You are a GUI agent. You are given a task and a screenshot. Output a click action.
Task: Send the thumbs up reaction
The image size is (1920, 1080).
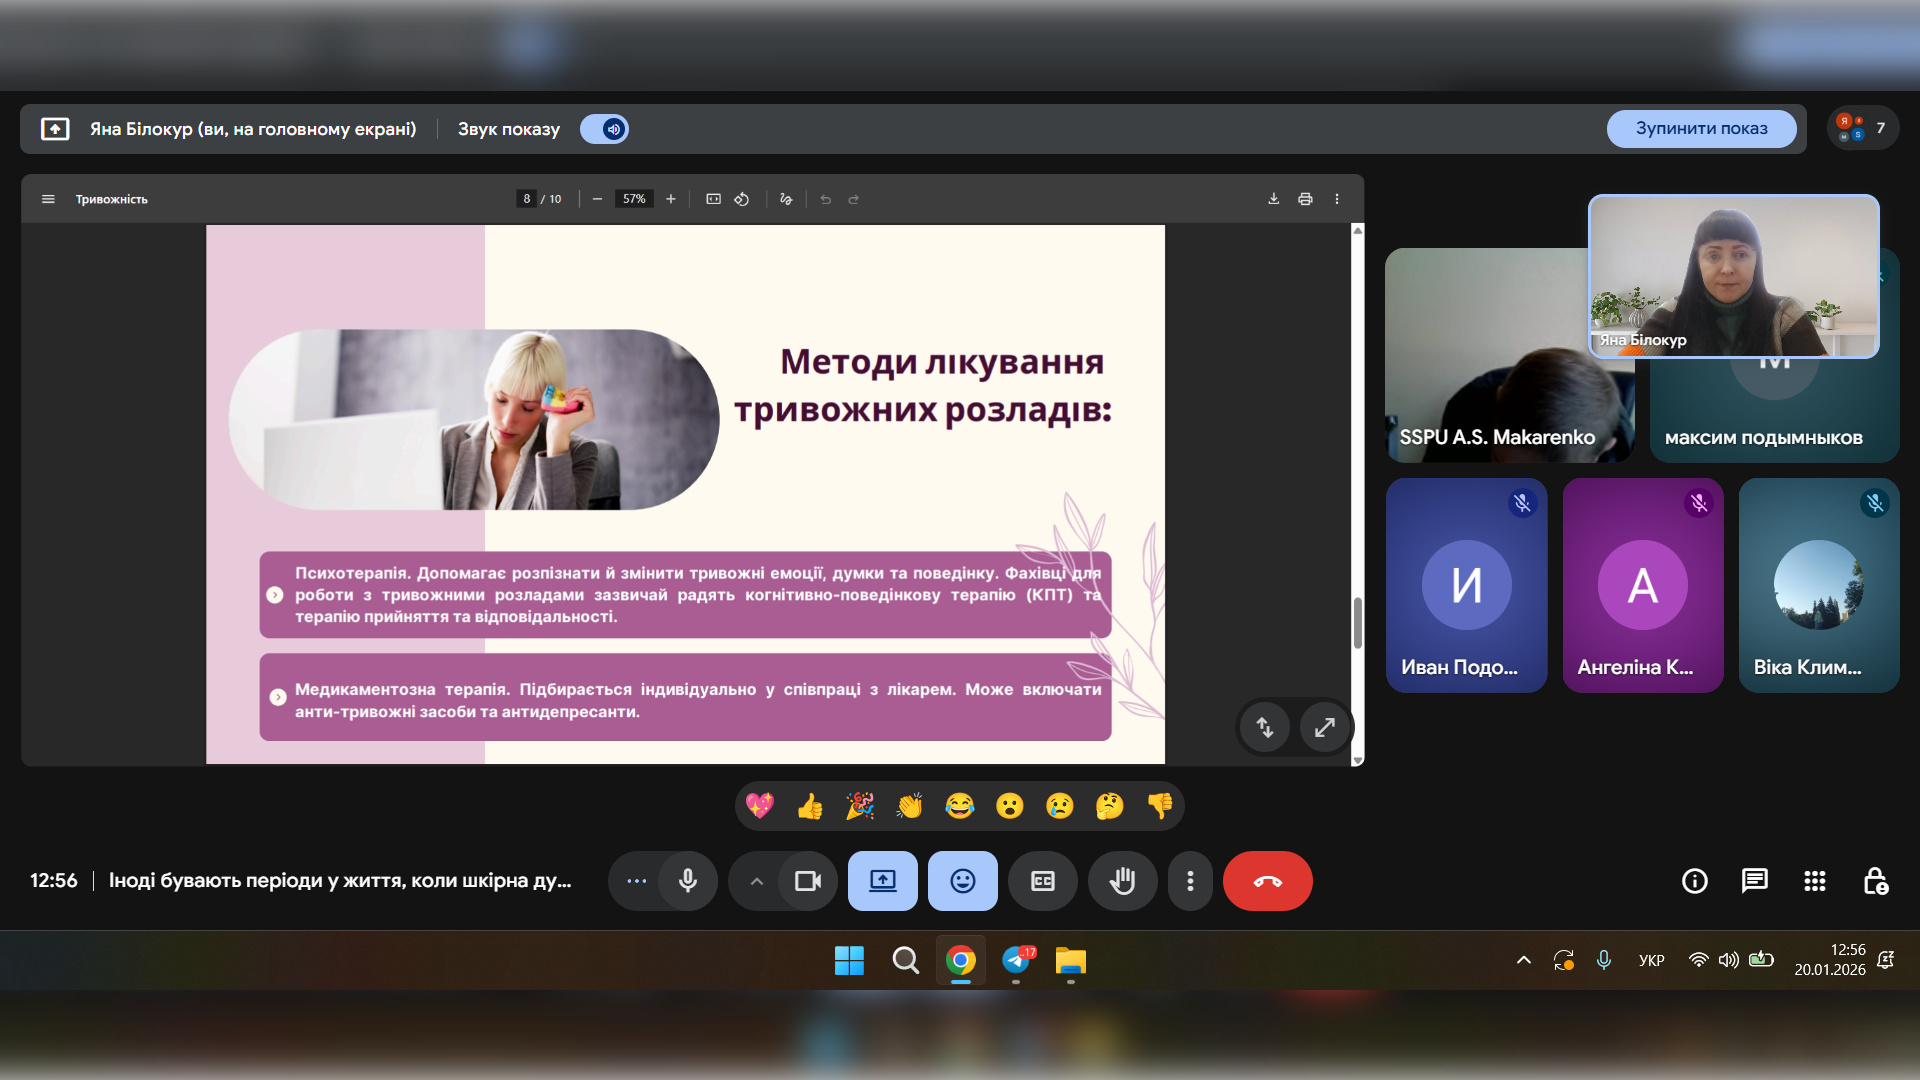pos(809,806)
